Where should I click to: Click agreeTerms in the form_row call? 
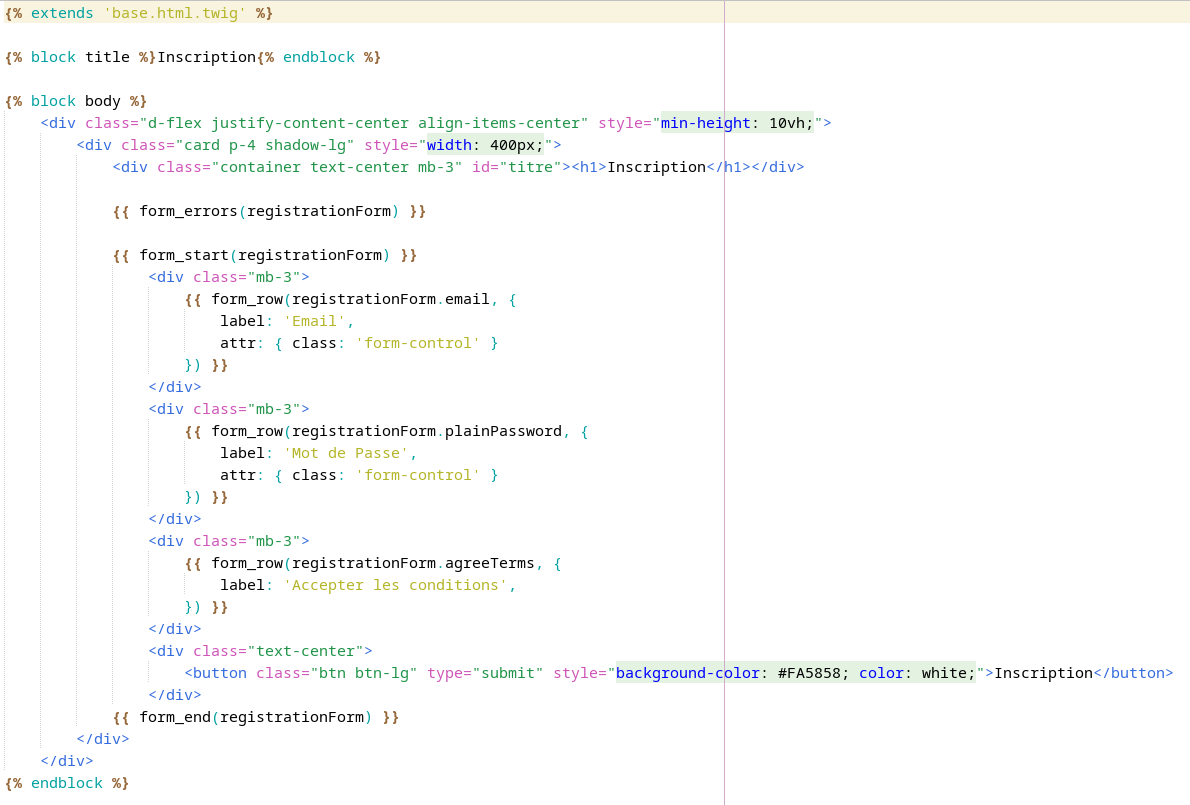(489, 563)
